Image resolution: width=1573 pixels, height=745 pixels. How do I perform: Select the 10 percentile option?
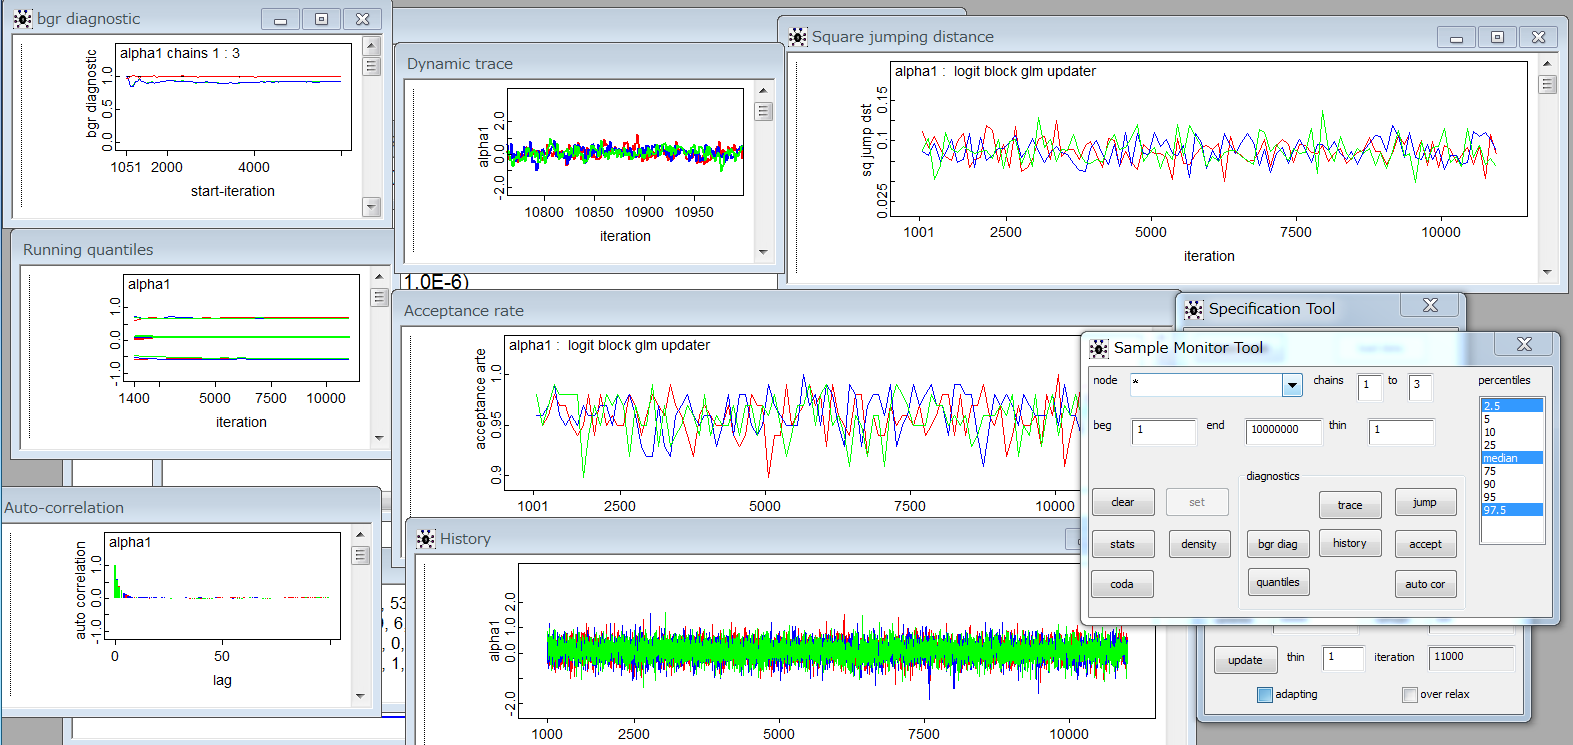click(x=1512, y=432)
